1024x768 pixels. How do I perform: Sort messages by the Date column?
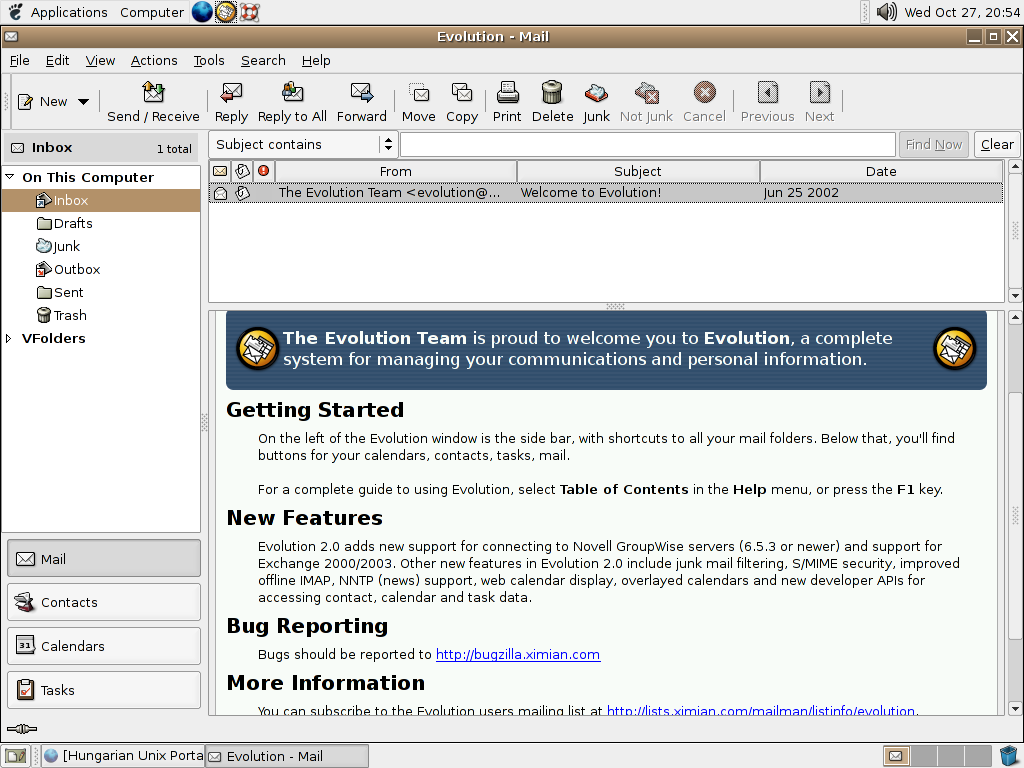coord(881,171)
